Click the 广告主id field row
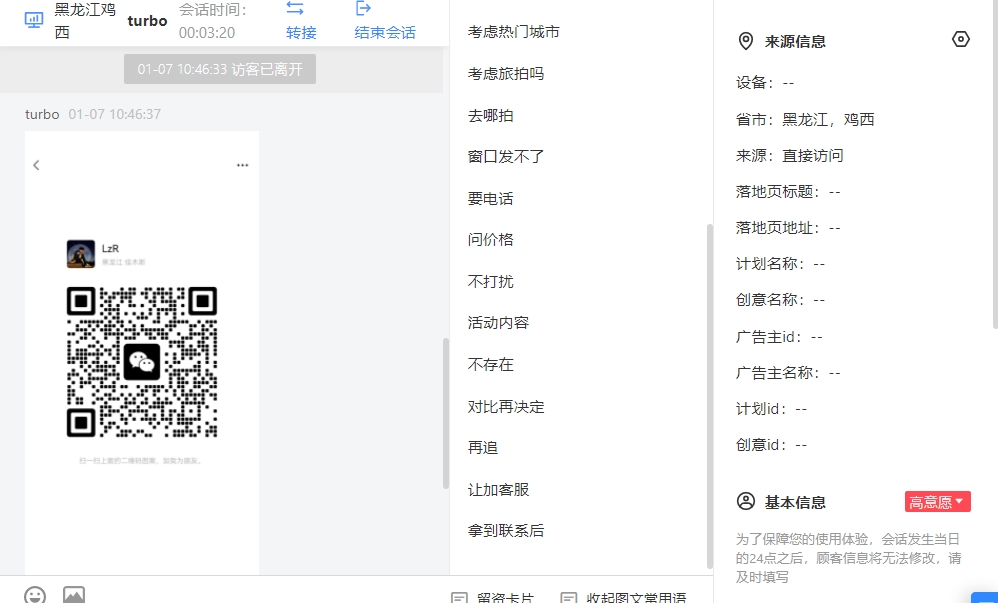Image resolution: width=998 pixels, height=603 pixels. tap(780, 337)
